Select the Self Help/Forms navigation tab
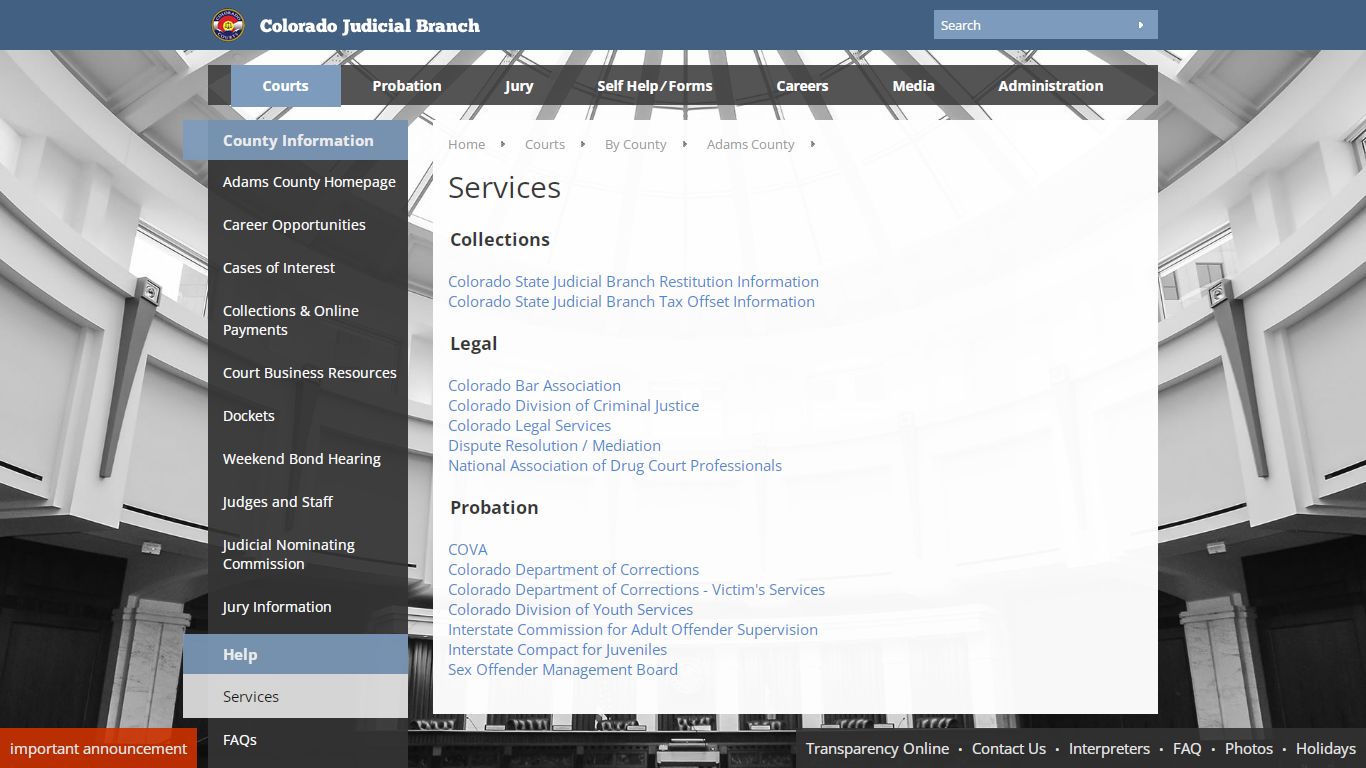This screenshot has width=1366, height=768. [655, 86]
